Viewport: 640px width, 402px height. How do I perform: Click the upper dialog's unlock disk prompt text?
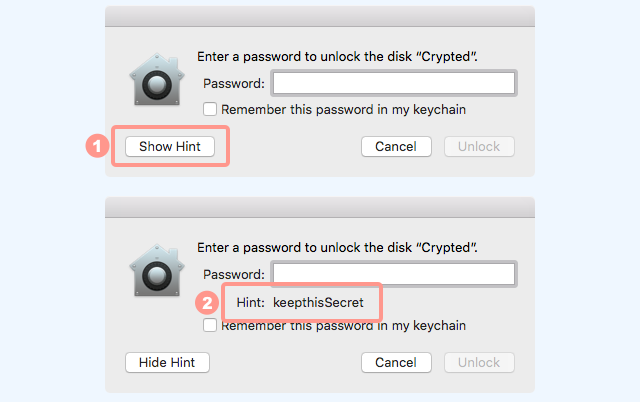click(338, 56)
